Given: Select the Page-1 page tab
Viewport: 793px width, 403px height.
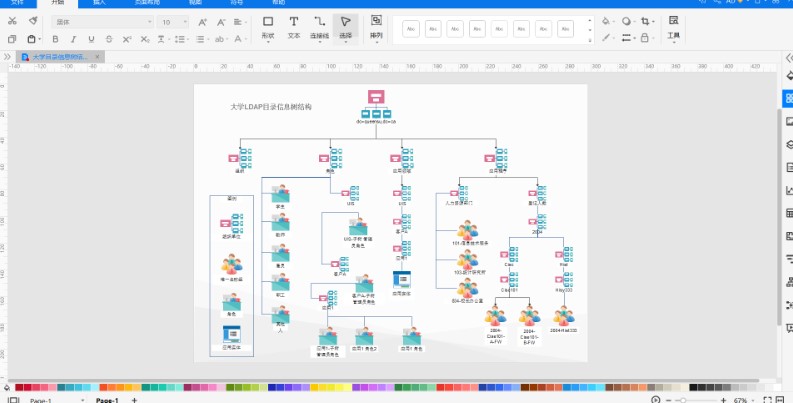Looking at the screenshot, I should [107, 400].
